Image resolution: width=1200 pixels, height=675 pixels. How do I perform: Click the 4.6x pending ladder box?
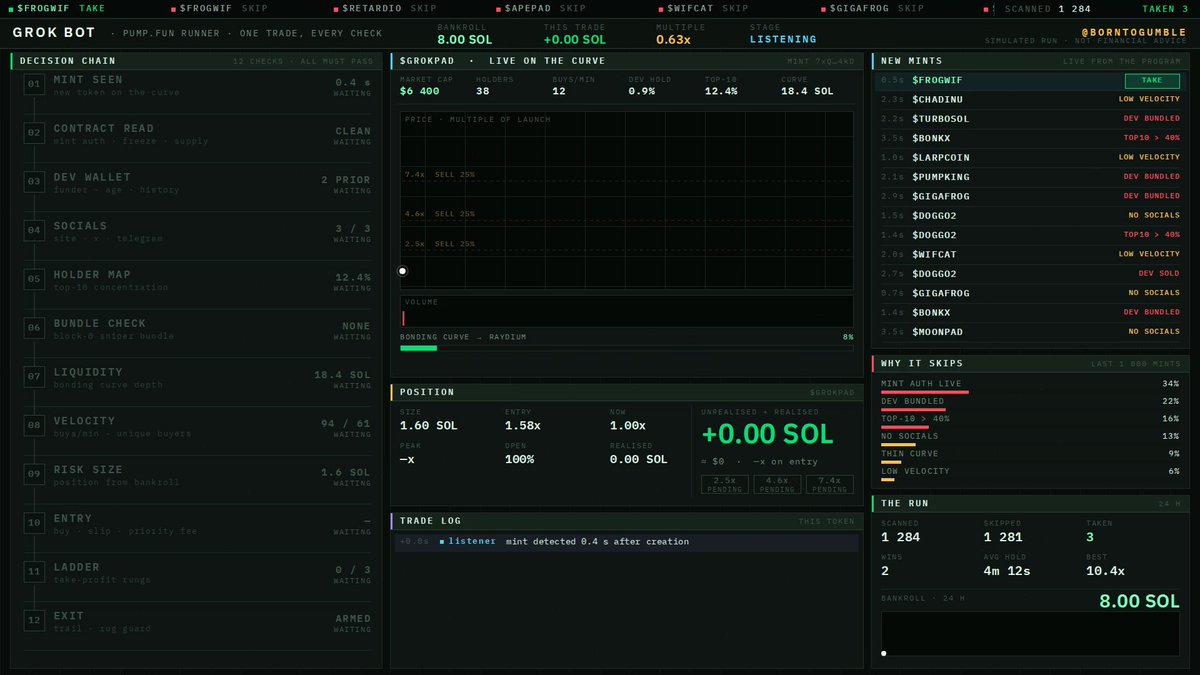coord(777,485)
